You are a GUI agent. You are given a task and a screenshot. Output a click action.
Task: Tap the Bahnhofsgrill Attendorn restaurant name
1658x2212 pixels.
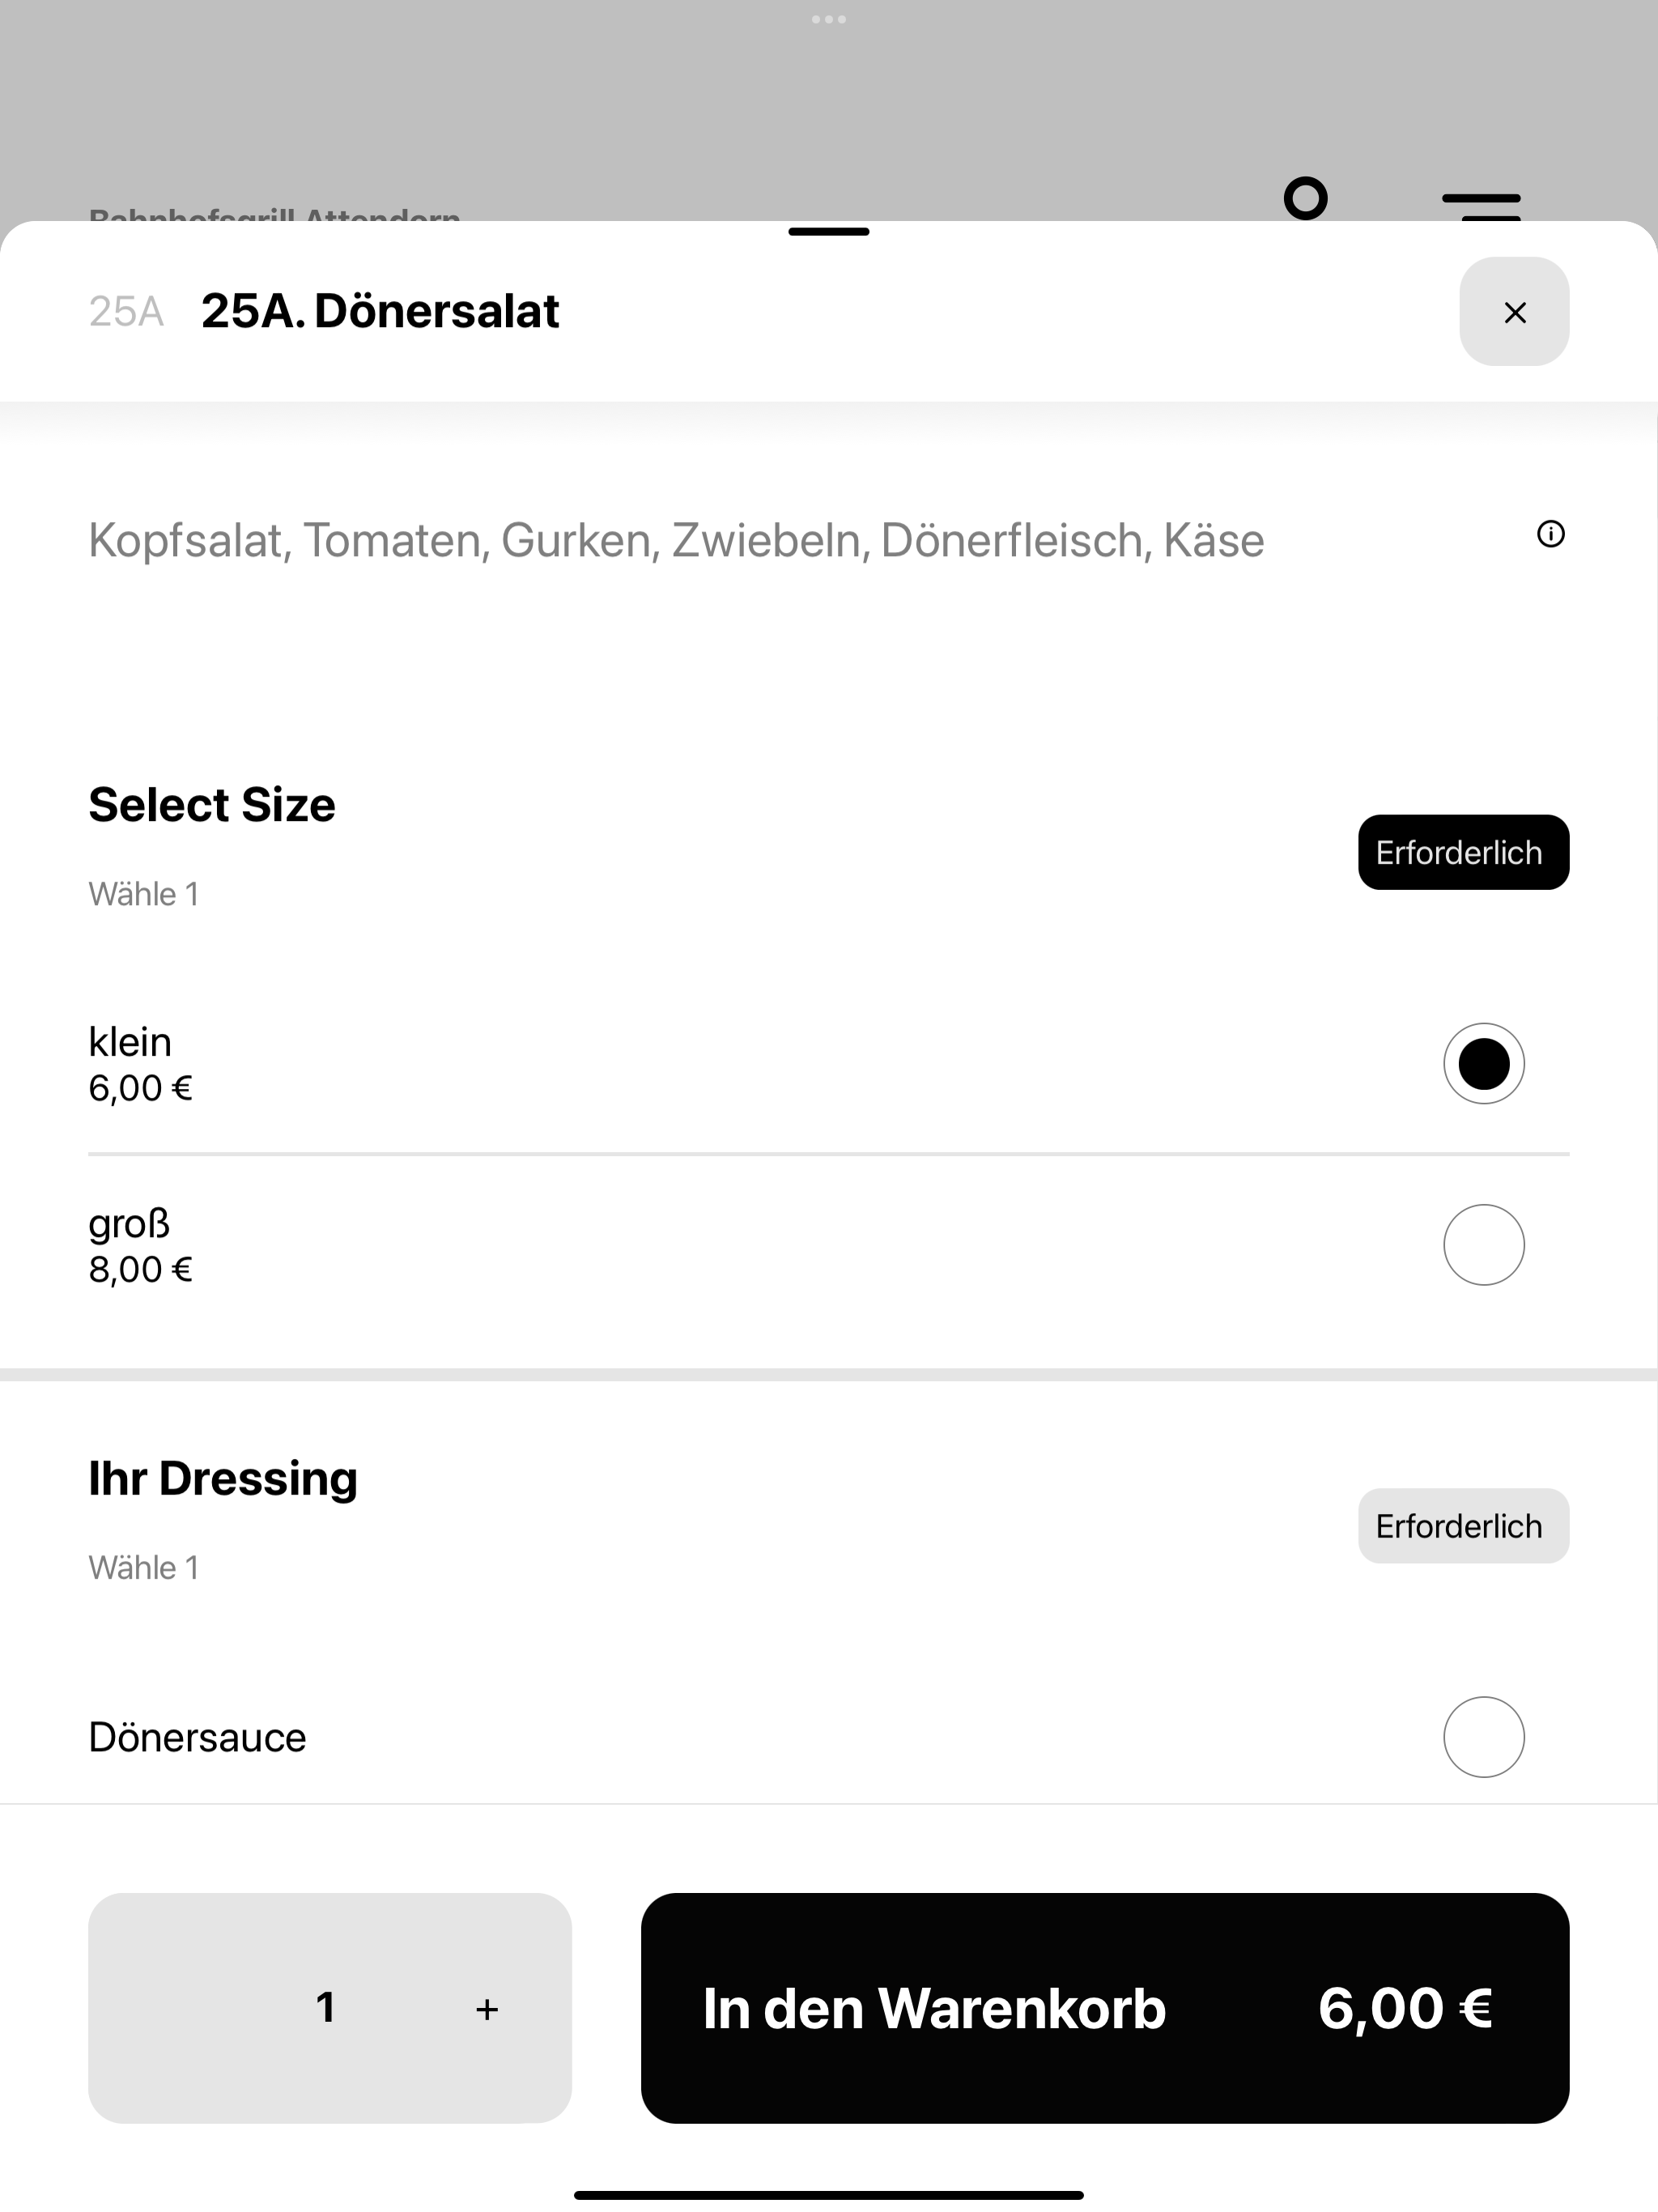tap(274, 213)
